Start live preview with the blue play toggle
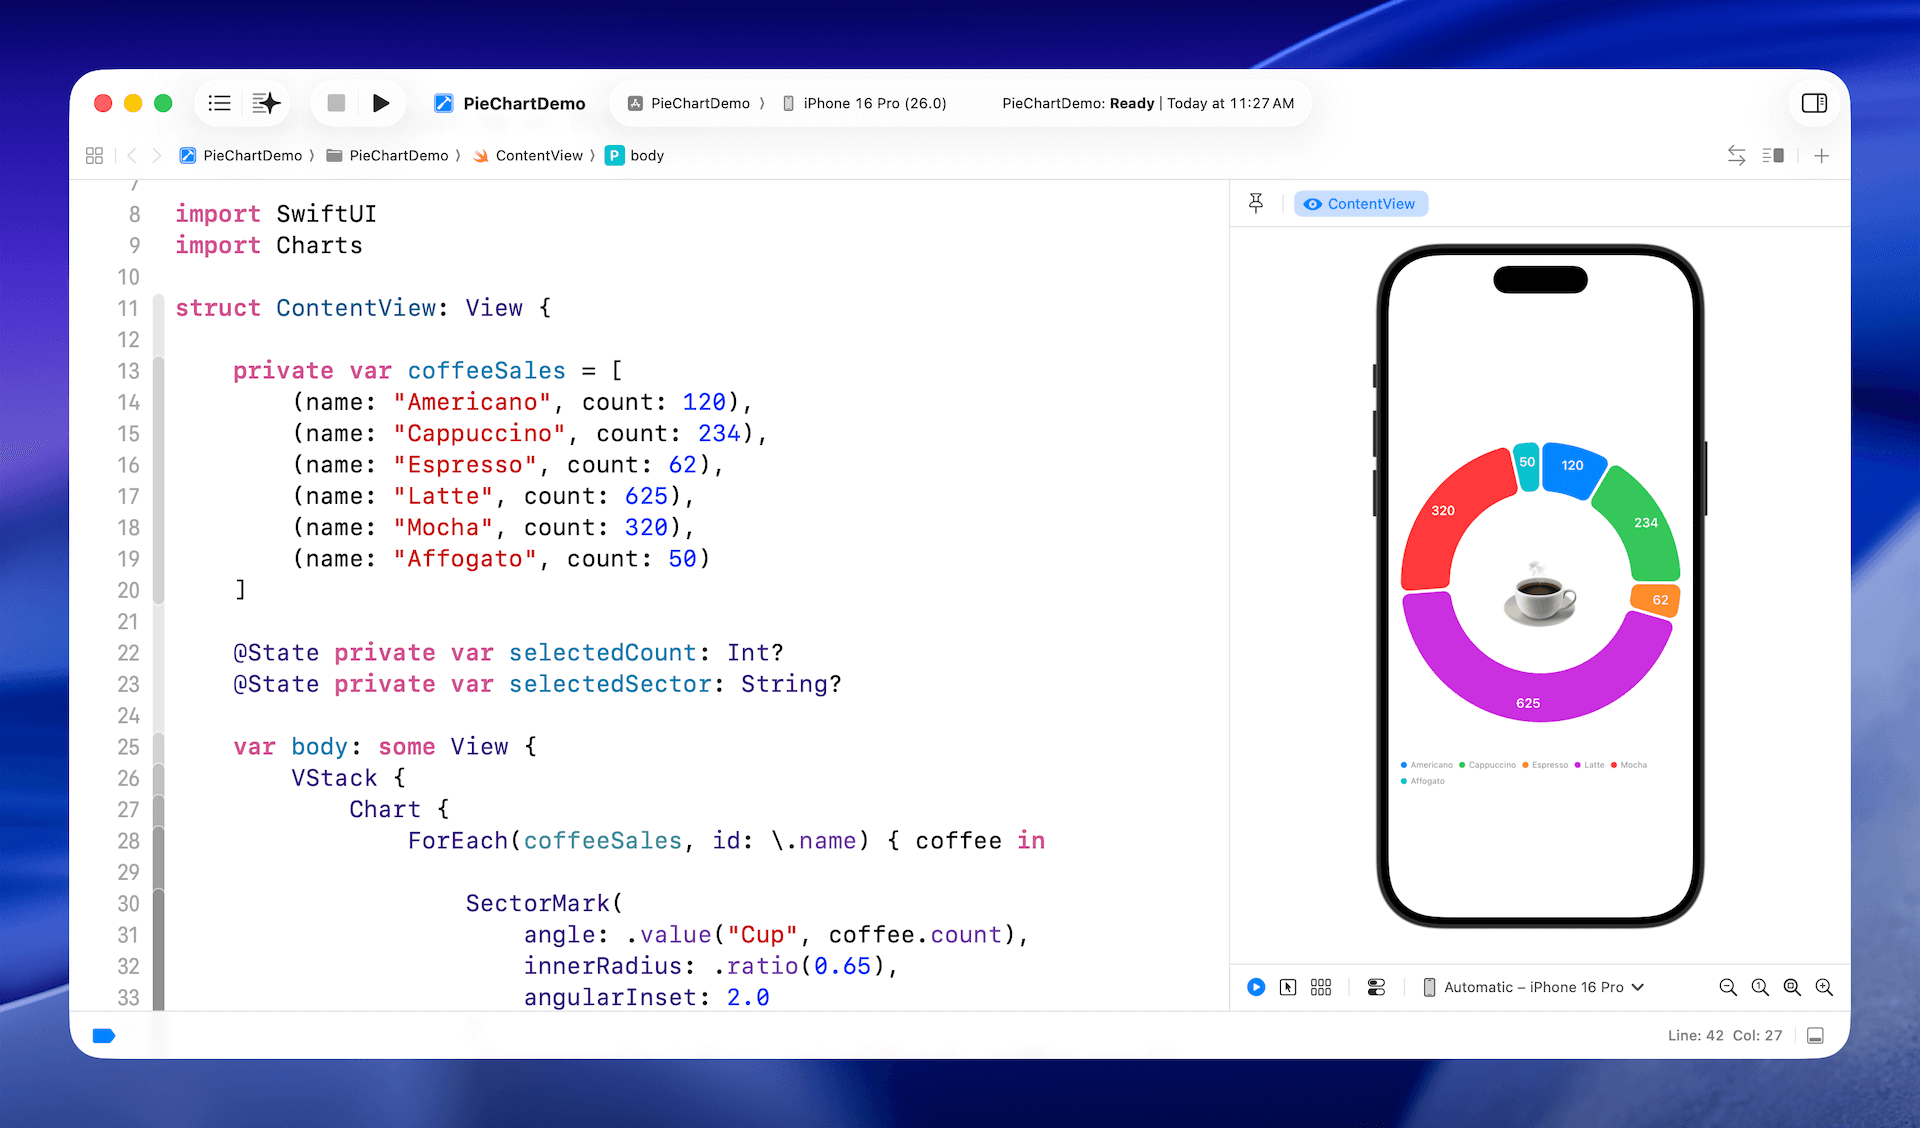The width and height of the screenshot is (1920, 1128). (x=1255, y=987)
